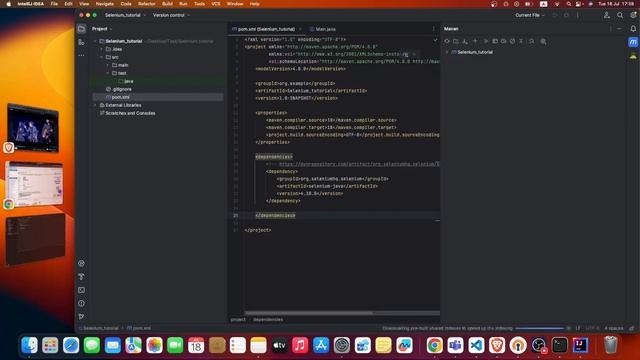Click Execute Maven Goal icon

pyautogui.click(x=495, y=41)
